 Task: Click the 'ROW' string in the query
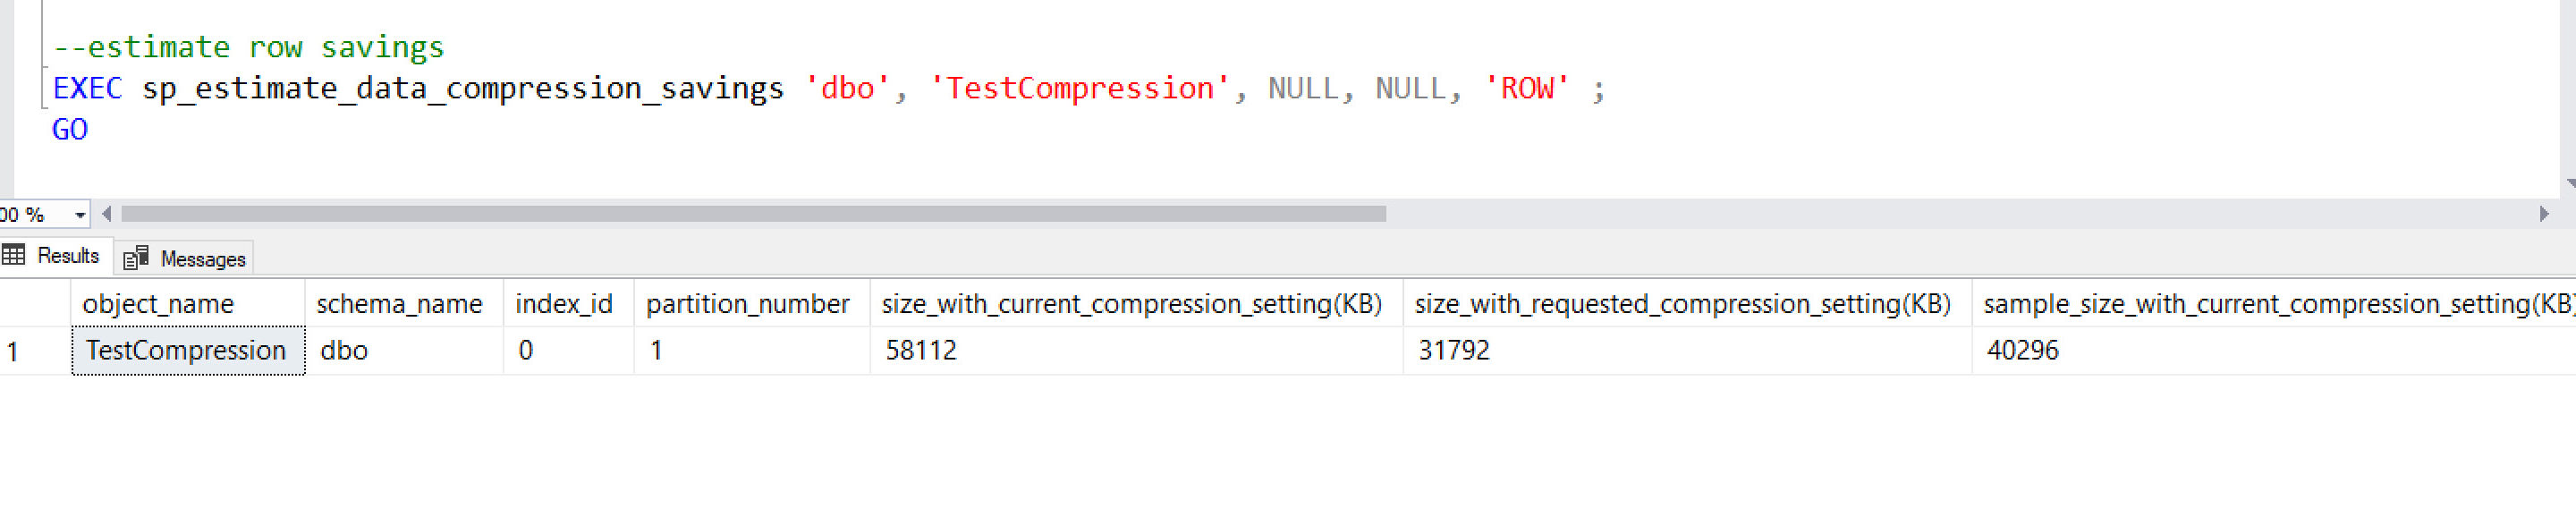(1526, 89)
